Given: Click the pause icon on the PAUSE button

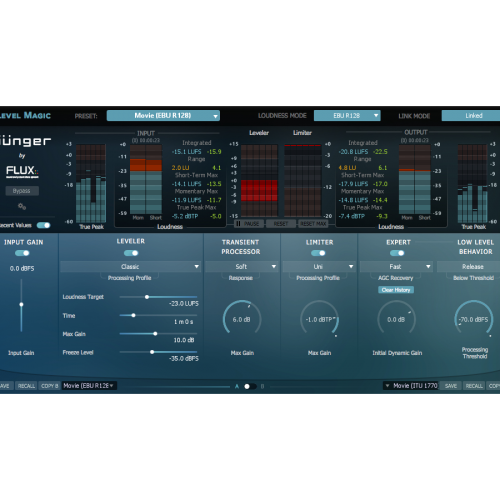Looking at the screenshot, I should pyautogui.click(x=238, y=224).
